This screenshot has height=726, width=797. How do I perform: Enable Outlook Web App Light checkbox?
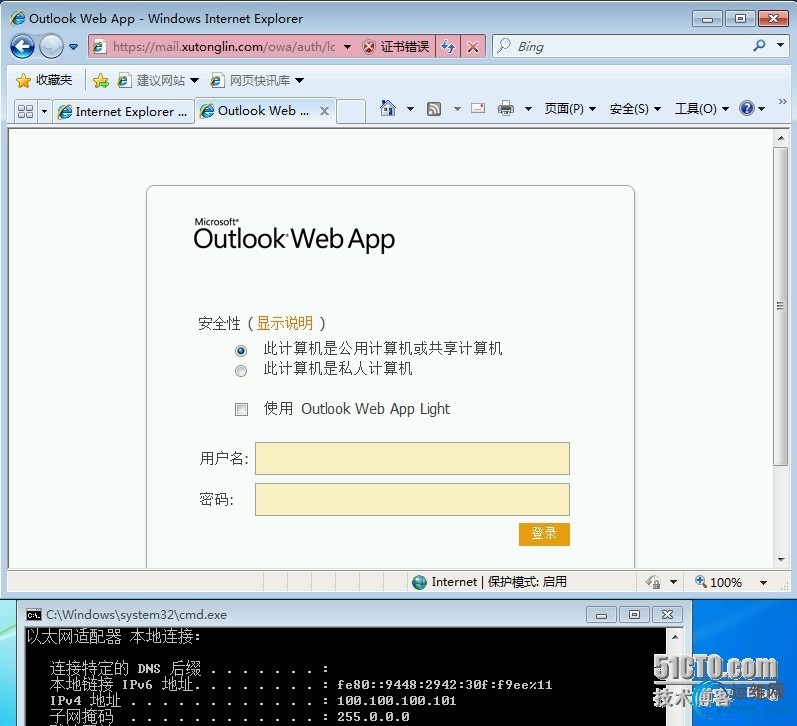[x=241, y=409]
